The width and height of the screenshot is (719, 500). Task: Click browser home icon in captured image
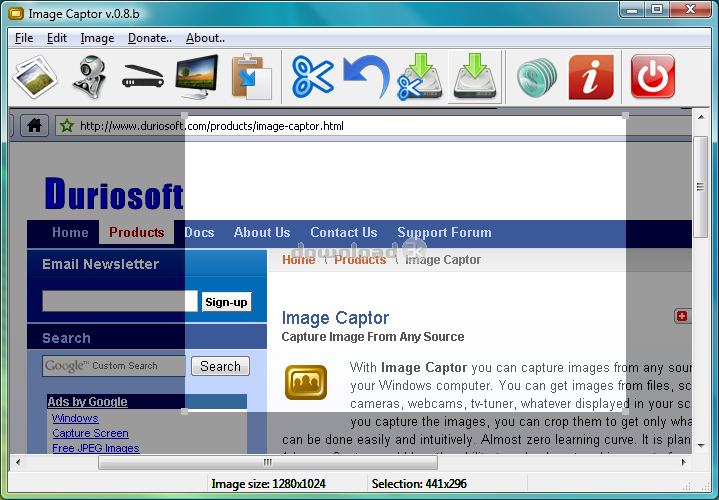[x=34, y=125]
